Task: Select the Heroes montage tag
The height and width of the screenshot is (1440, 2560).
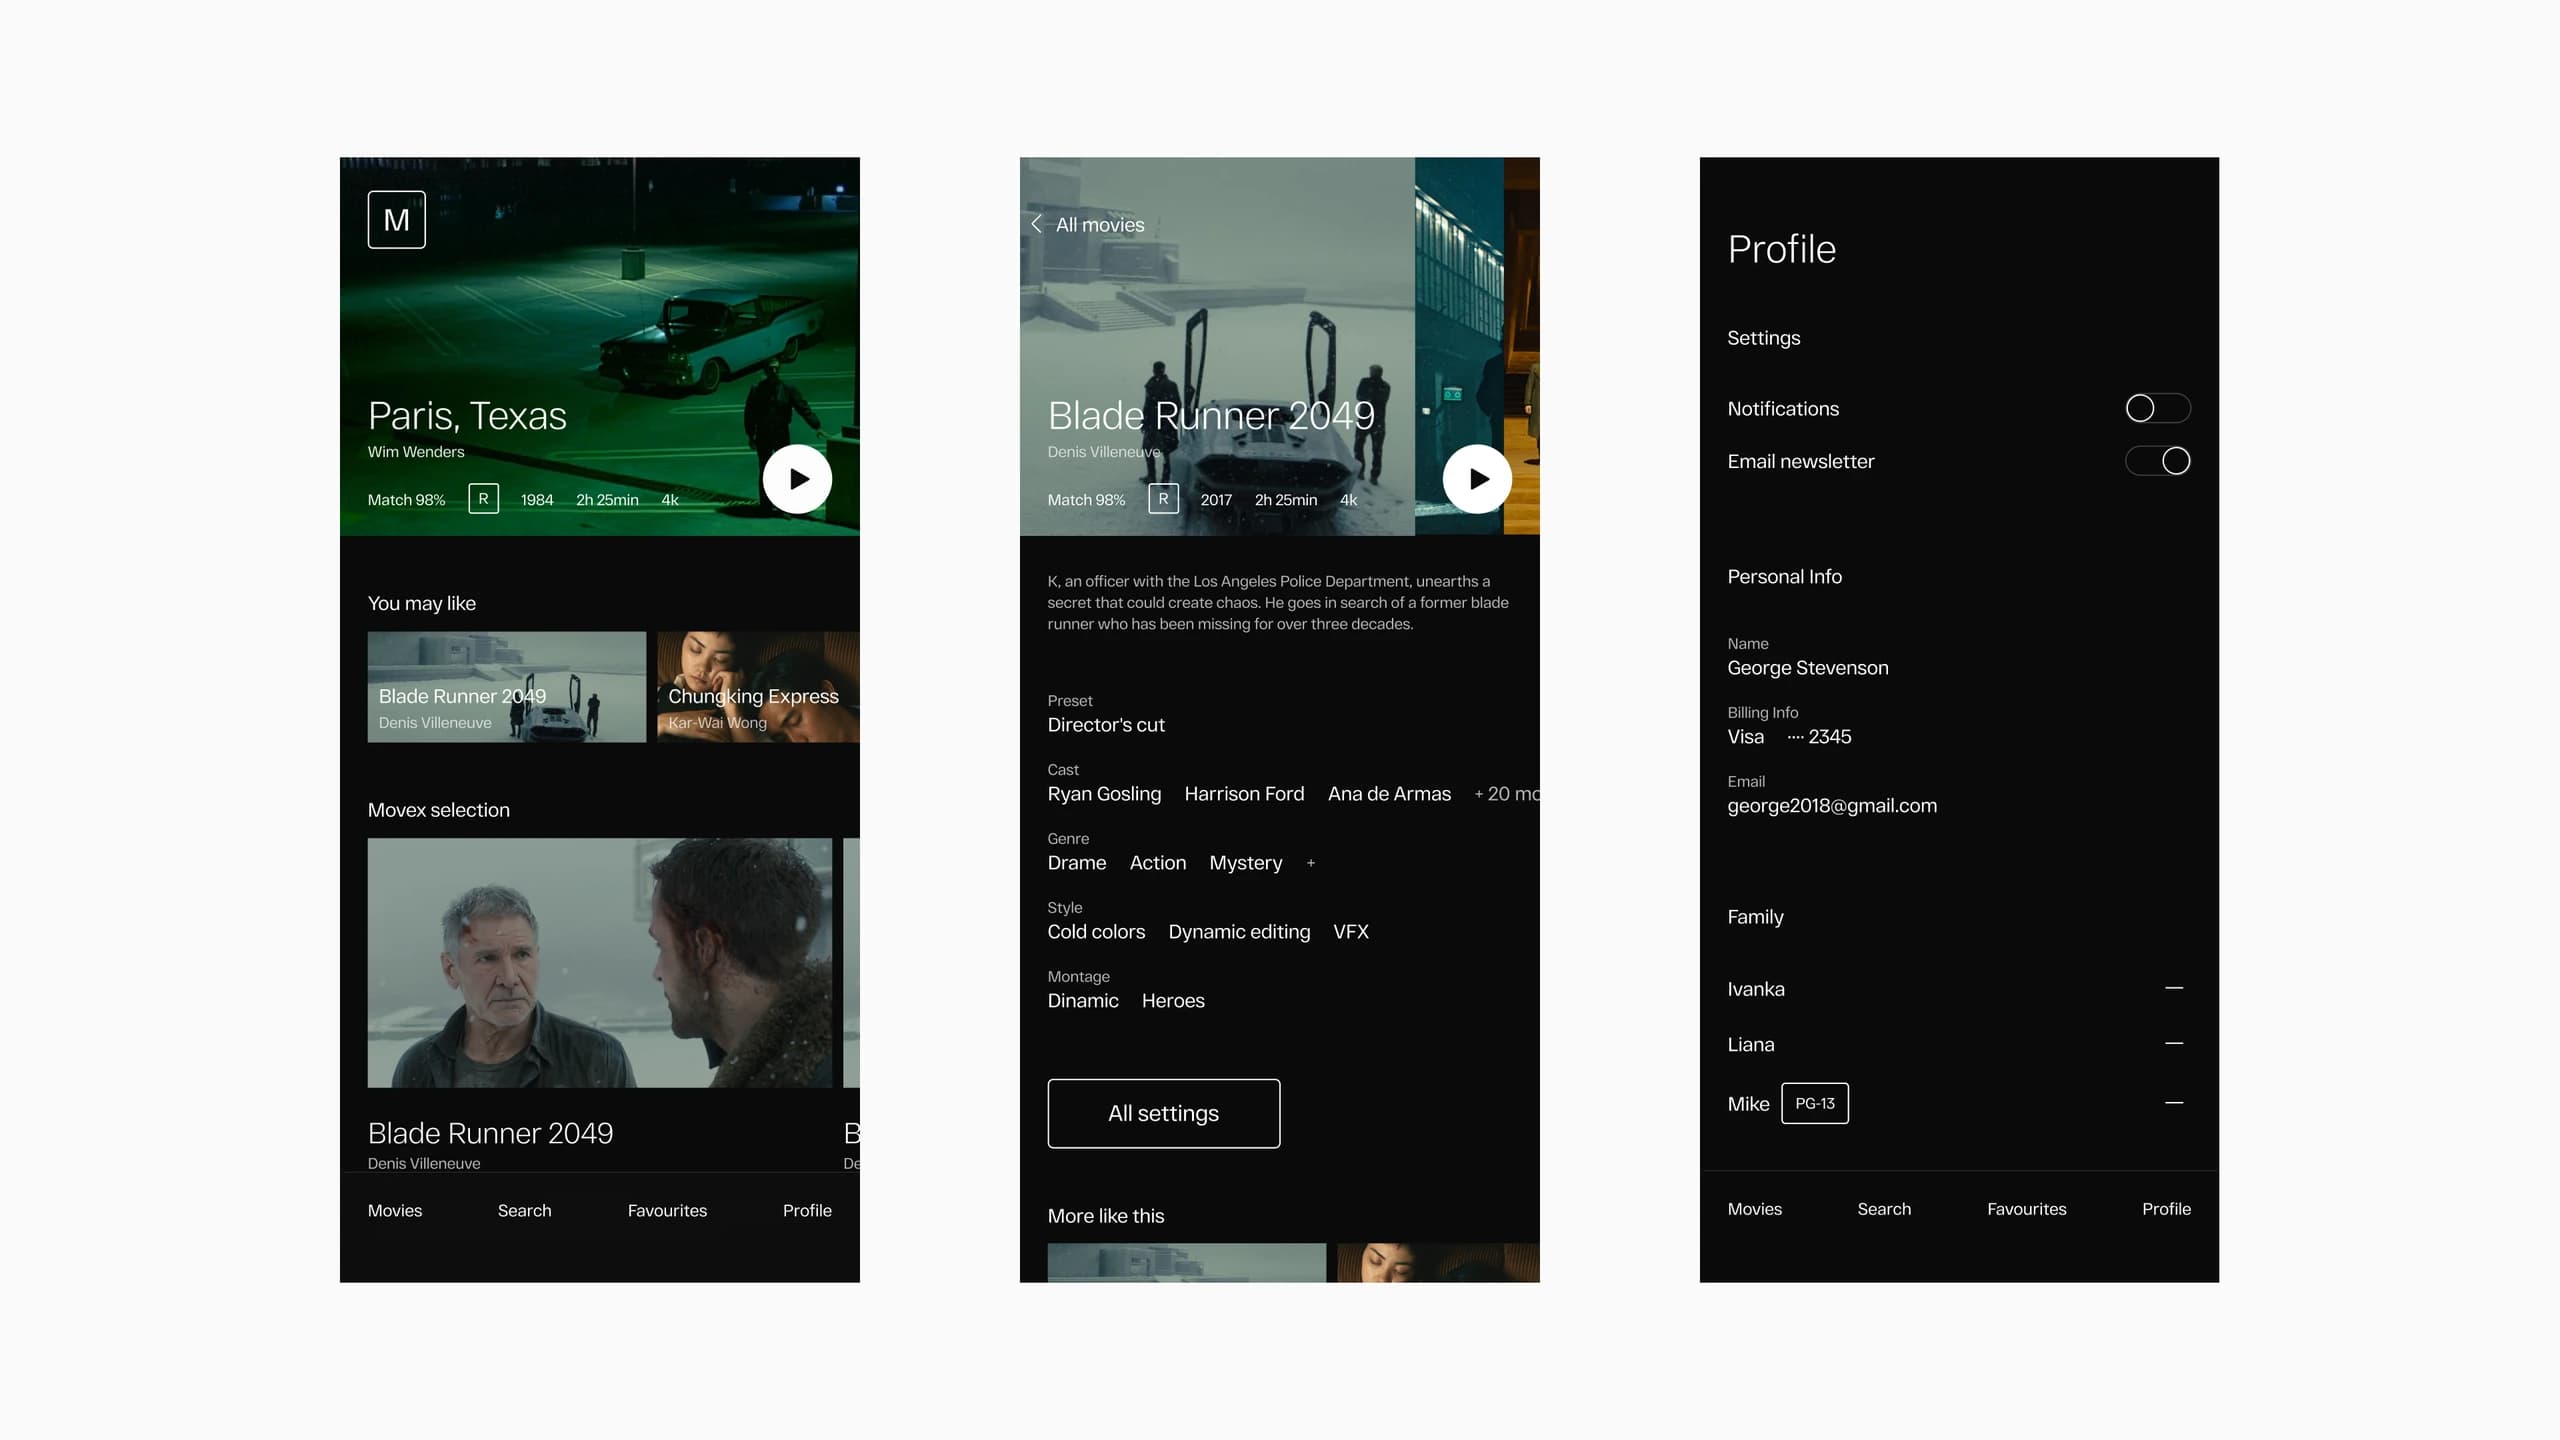Action: (x=1173, y=1001)
